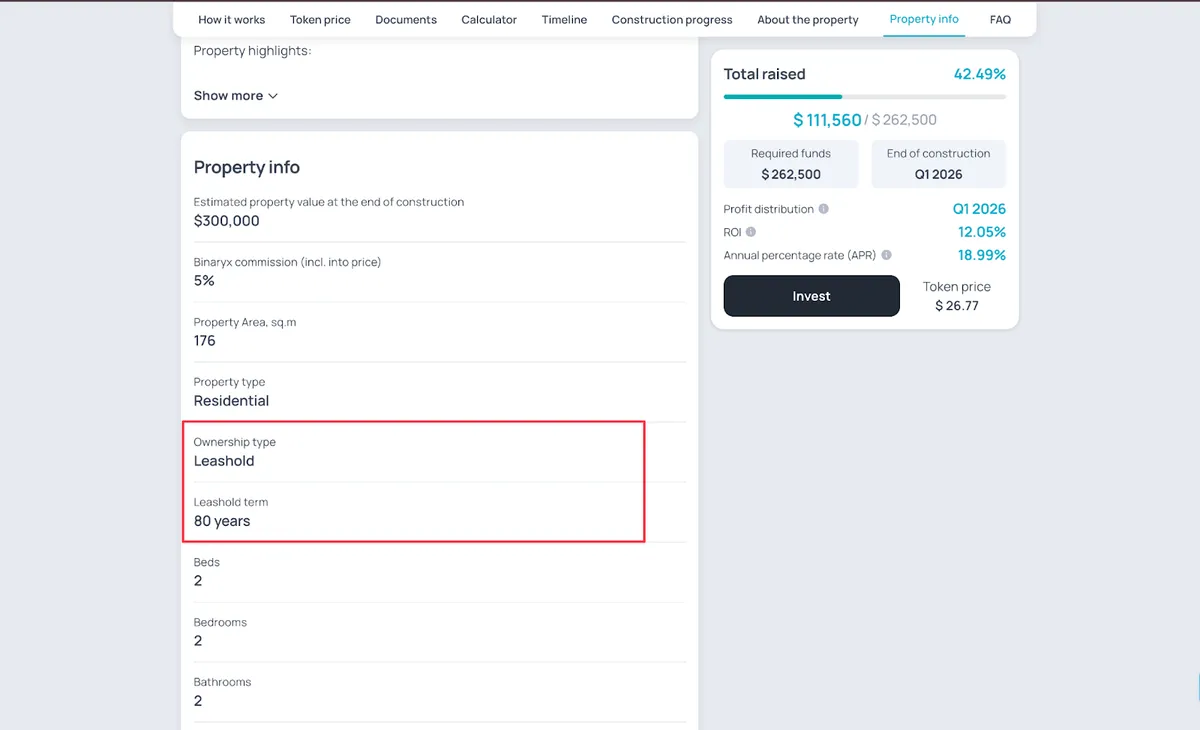Click the Required funds $262,500 card
The image size is (1200, 730).
click(x=791, y=164)
